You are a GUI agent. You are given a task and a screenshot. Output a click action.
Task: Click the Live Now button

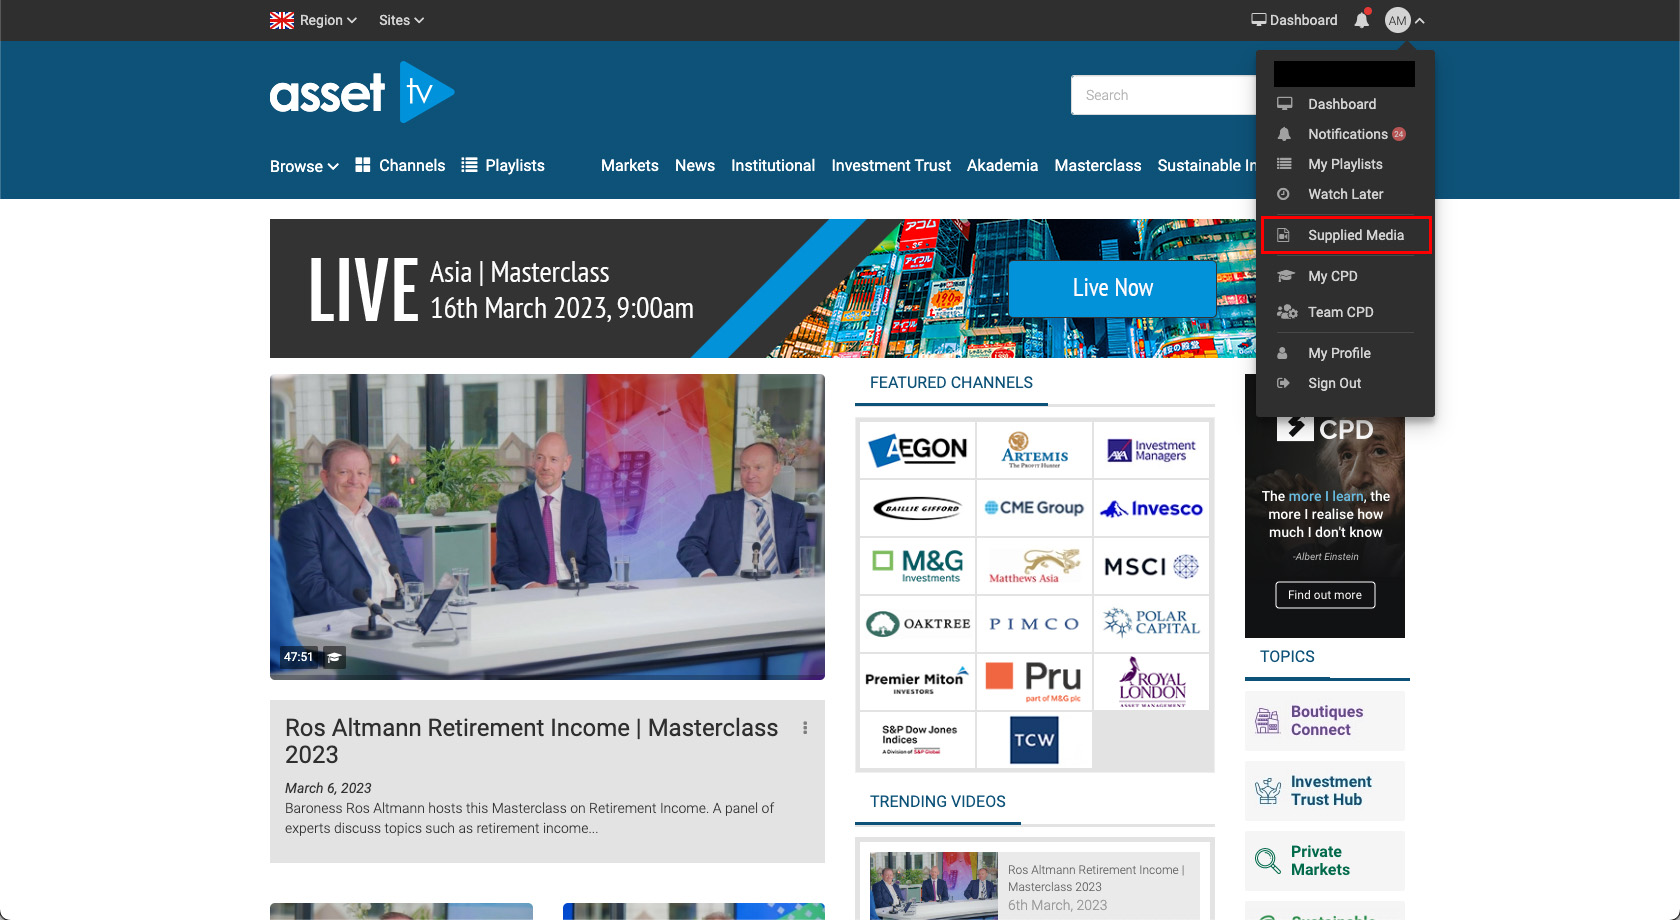1112,288
